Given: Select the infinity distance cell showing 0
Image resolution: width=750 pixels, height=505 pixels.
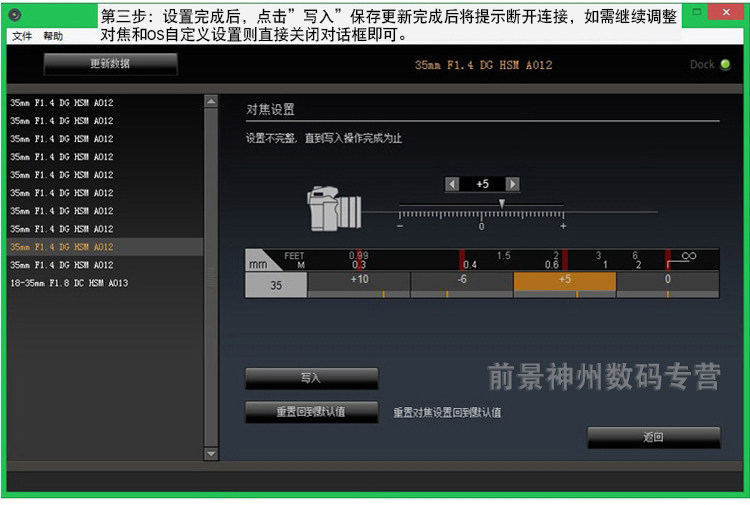Looking at the screenshot, I should point(668,285).
